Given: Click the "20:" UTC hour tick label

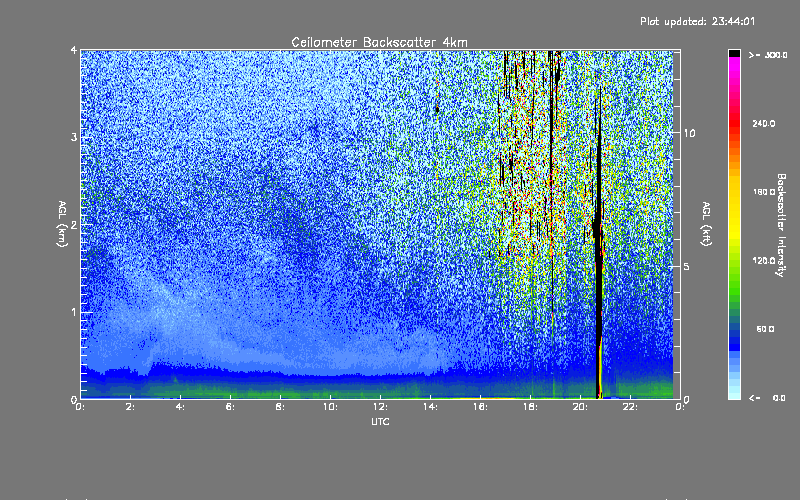Looking at the screenshot, I should [x=580, y=407].
